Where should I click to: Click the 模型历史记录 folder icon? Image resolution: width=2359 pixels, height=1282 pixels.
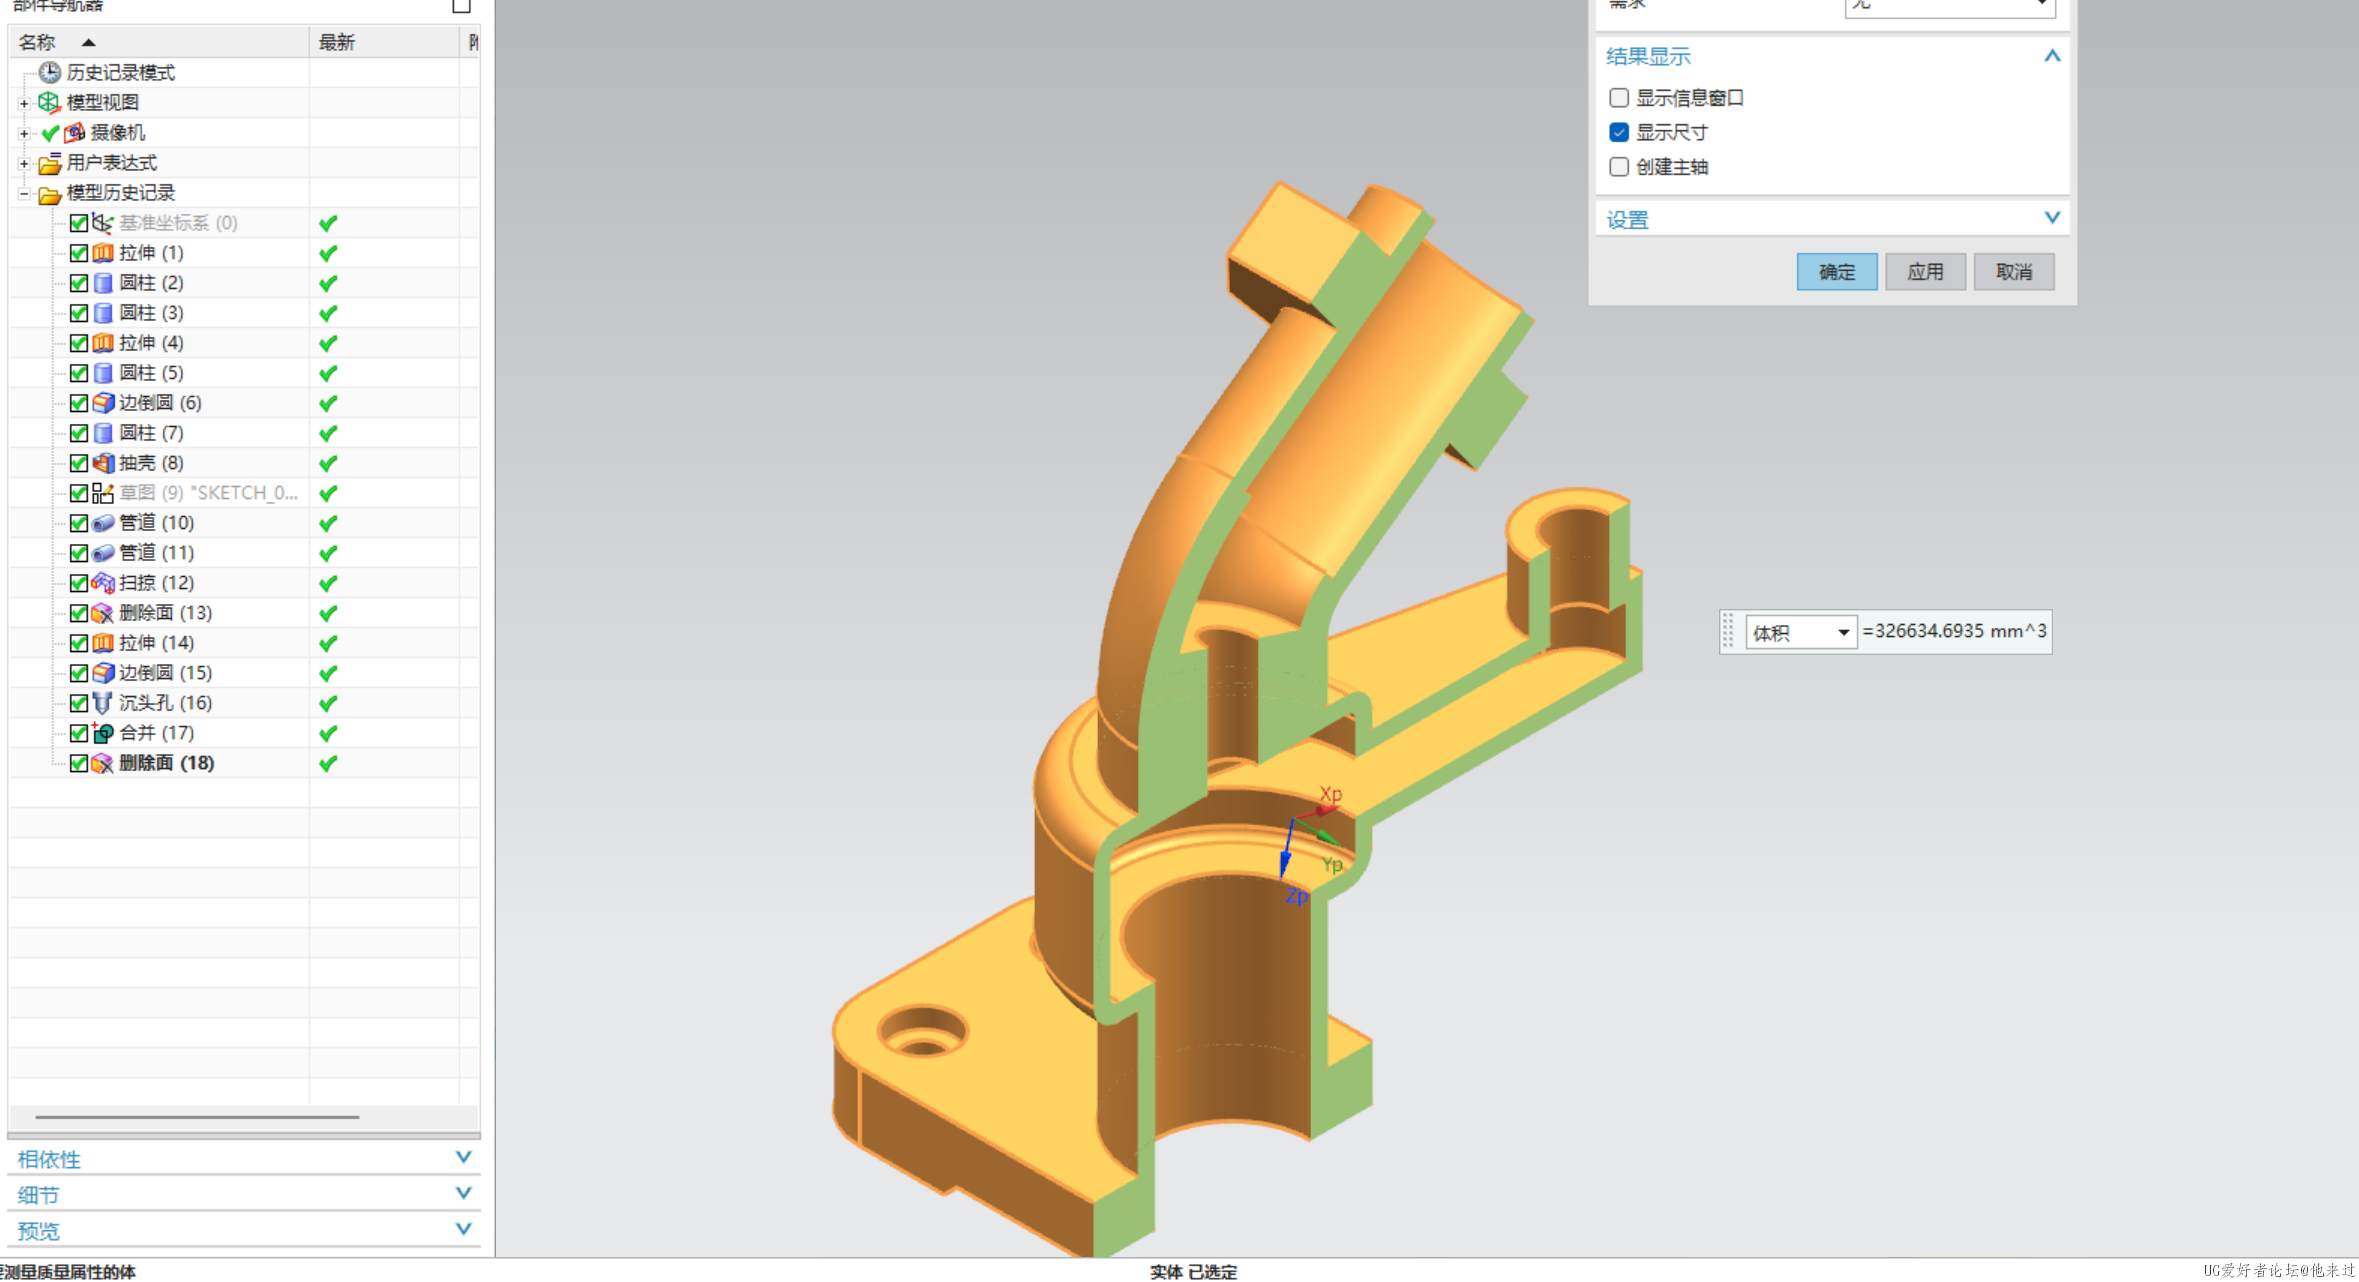[x=49, y=193]
